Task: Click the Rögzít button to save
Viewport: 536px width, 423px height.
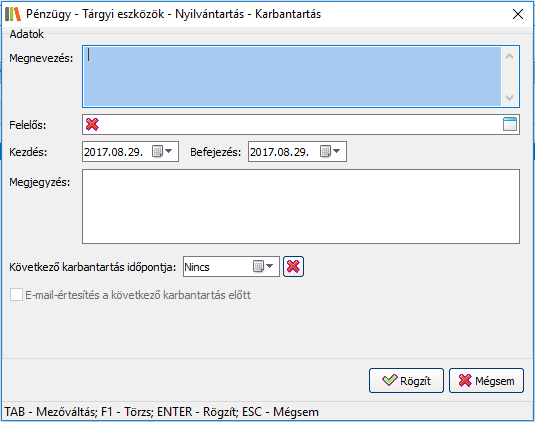Action: (406, 380)
